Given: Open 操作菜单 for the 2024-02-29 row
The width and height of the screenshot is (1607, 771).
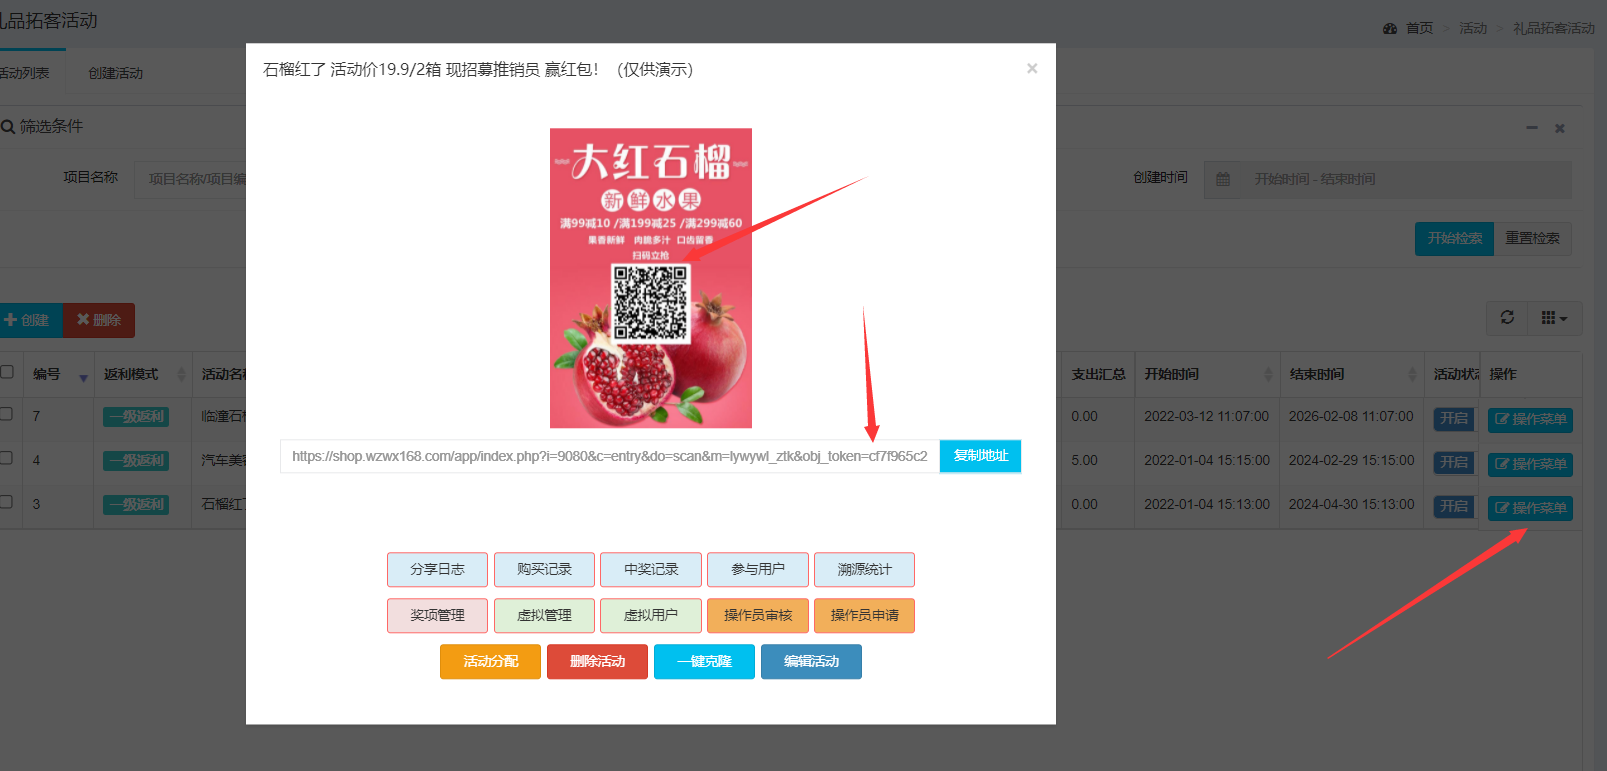Looking at the screenshot, I should pyautogui.click(x=1530, y=464).
